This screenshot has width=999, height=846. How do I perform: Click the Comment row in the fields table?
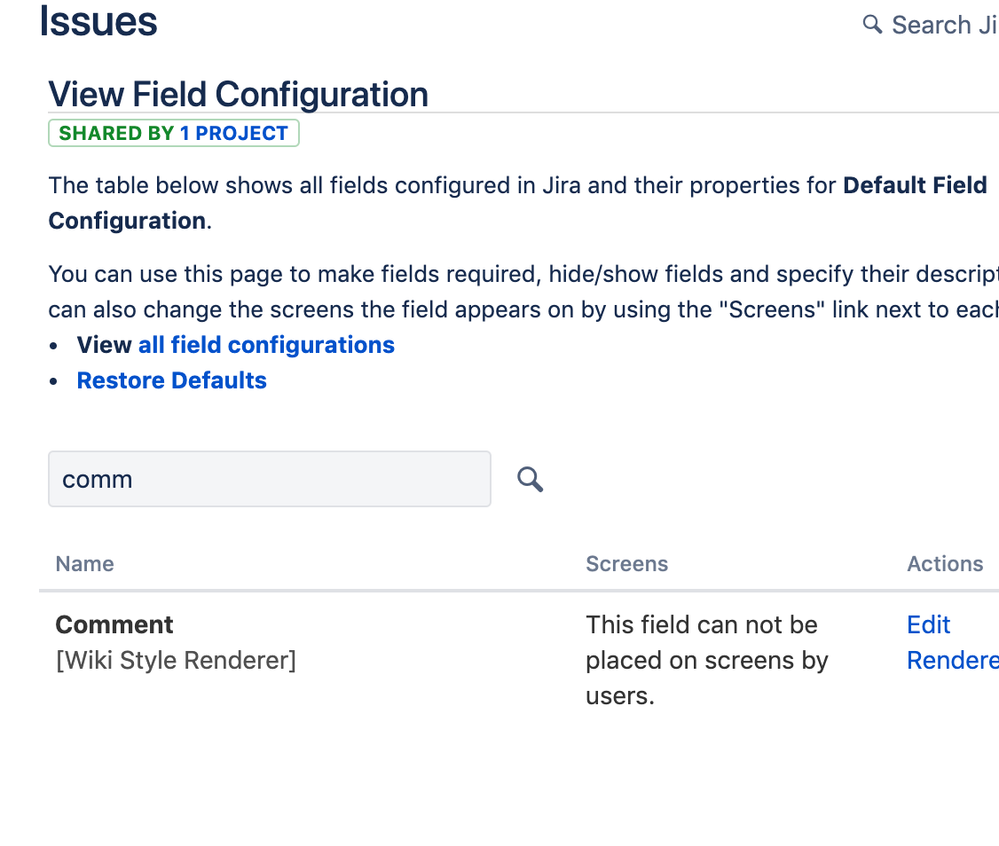(400, 660)
